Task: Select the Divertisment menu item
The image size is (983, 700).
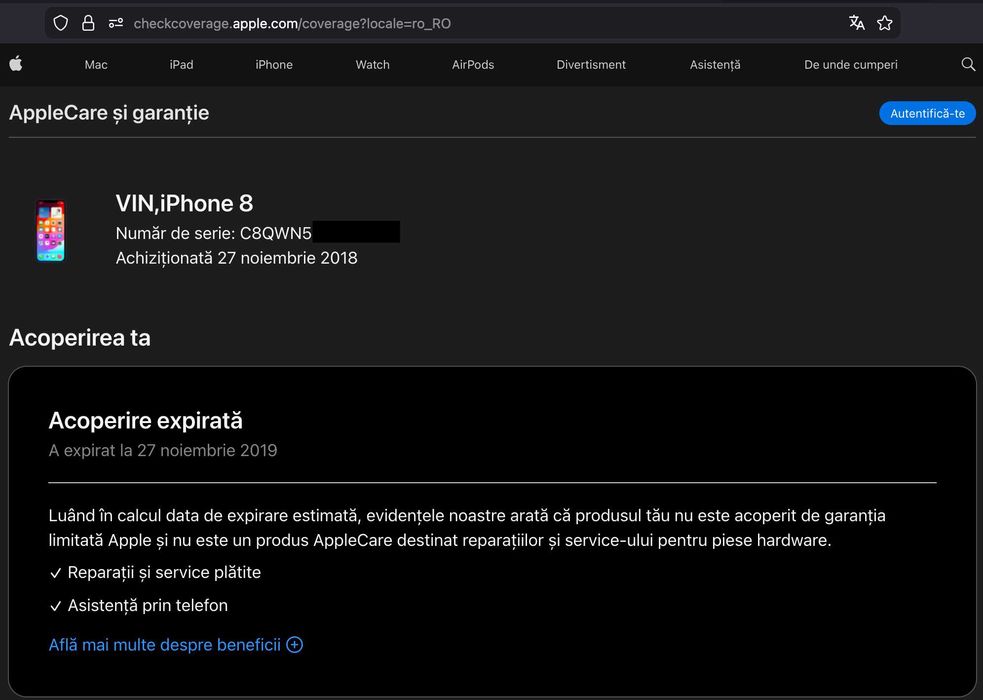Action: (591, 65)
